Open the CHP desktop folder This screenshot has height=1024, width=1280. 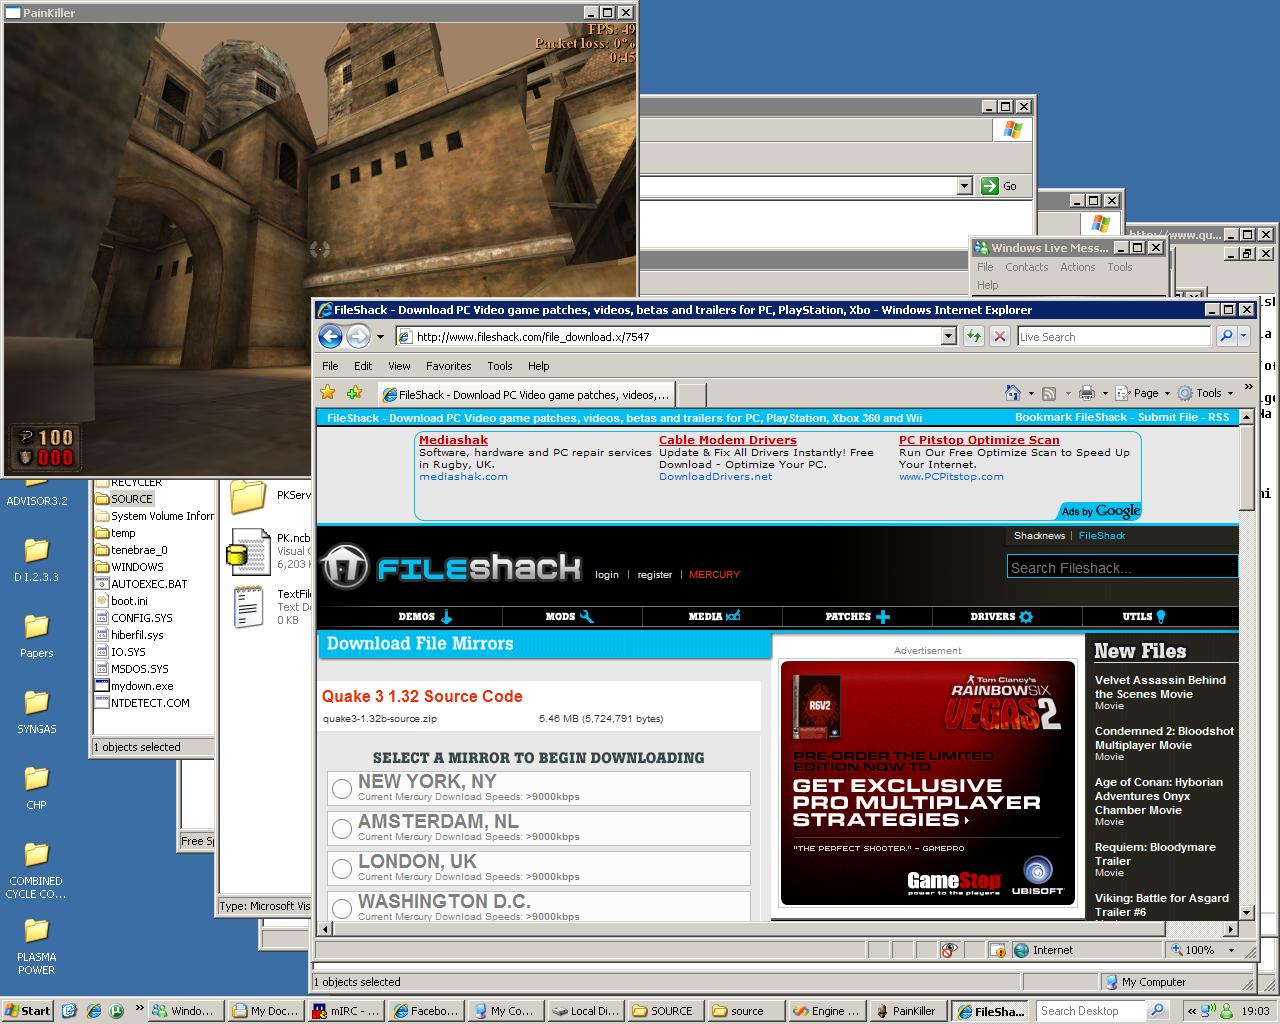point(37,788)
